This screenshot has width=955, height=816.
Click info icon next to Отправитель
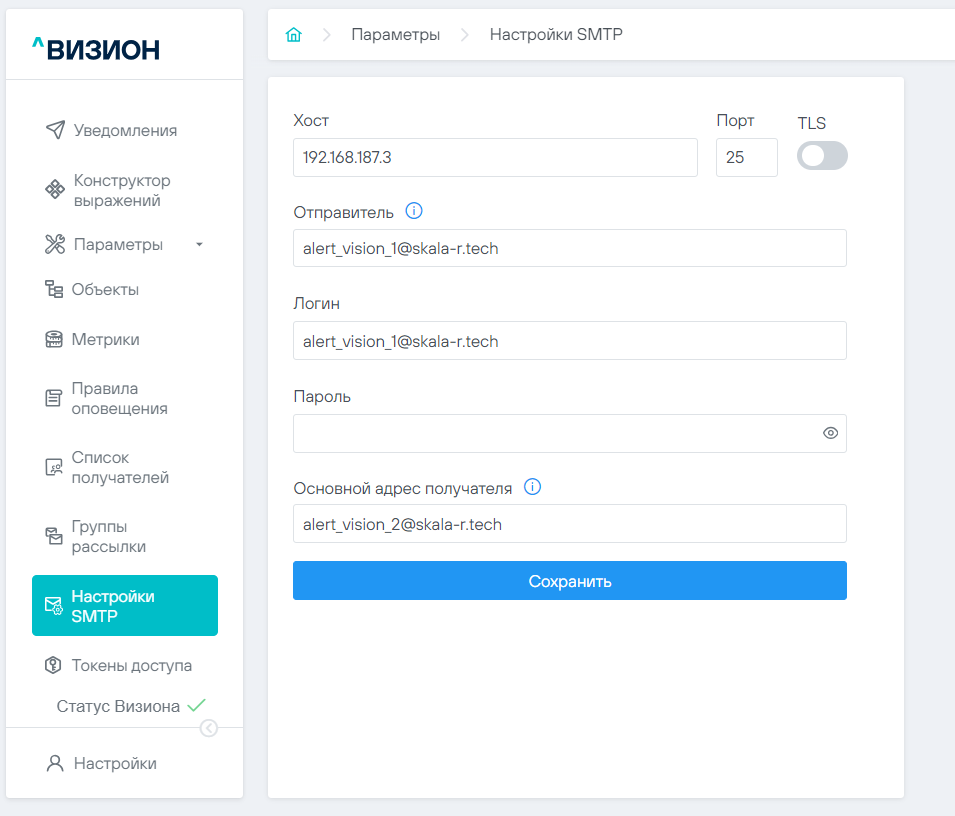414,211
